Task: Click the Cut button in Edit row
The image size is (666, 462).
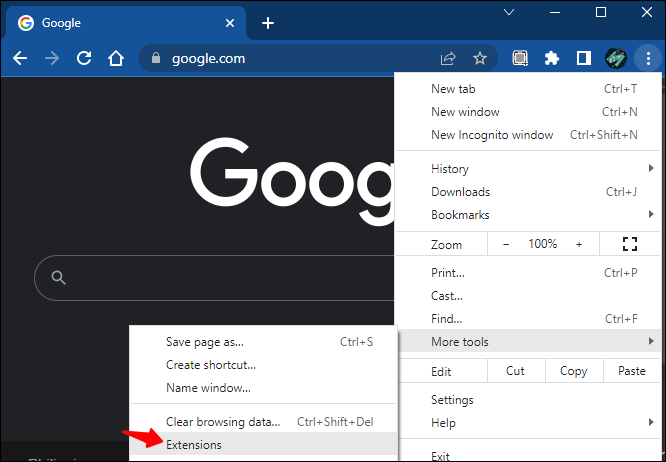Action: tap(516, 371)
